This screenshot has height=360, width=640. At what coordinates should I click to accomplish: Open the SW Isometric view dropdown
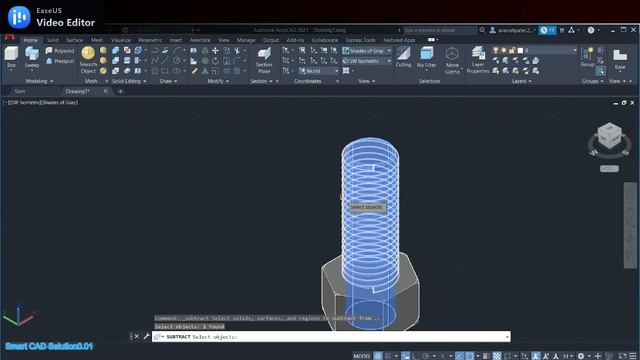click(x=367, y=61)
